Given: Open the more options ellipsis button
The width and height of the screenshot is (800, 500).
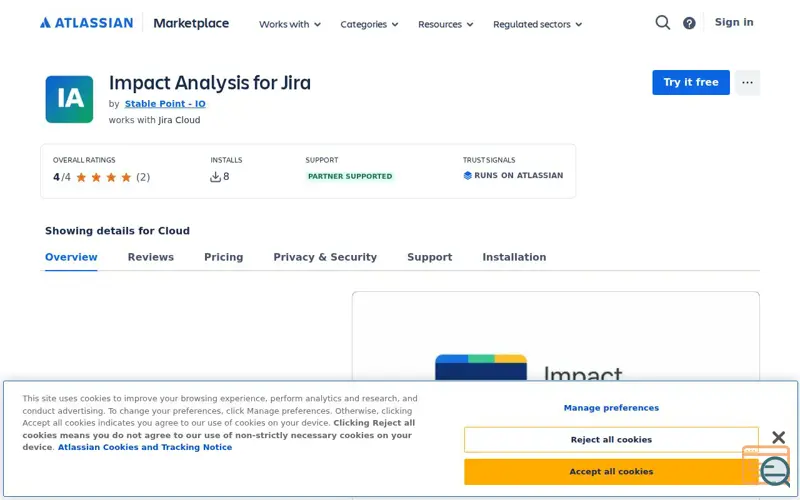Looking at the screenshot, I should [x=747, y=83].
